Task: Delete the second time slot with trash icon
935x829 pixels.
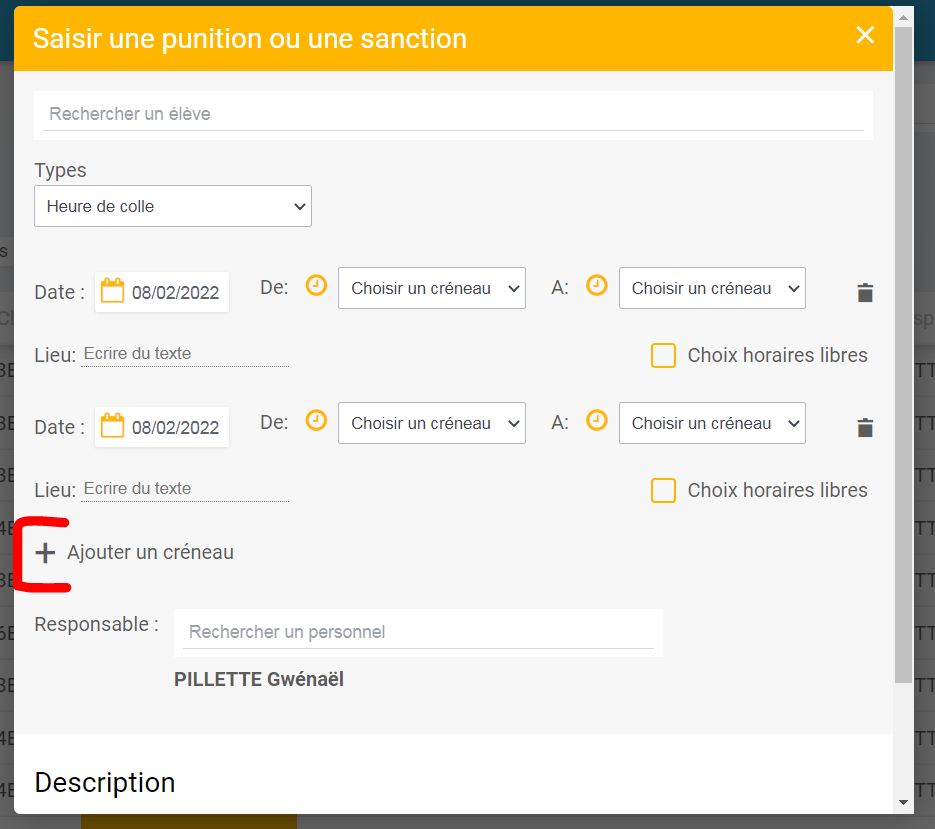Action: [865, 428]
